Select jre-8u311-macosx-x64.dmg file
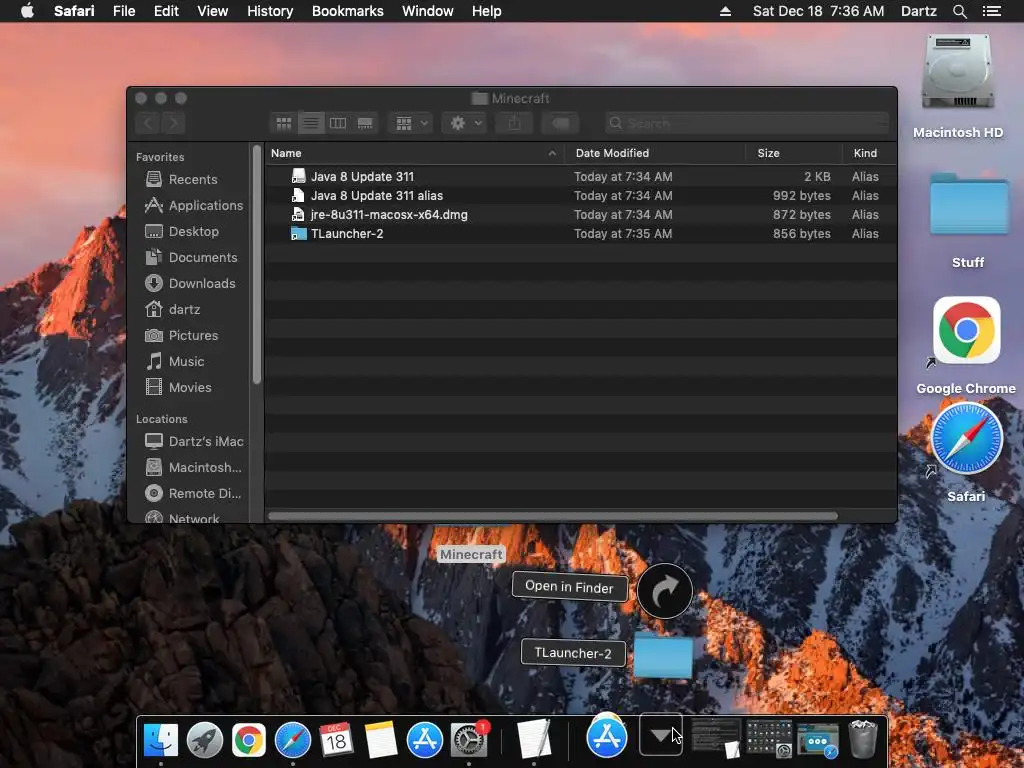The image size is (1024, 768). point(581,214)
